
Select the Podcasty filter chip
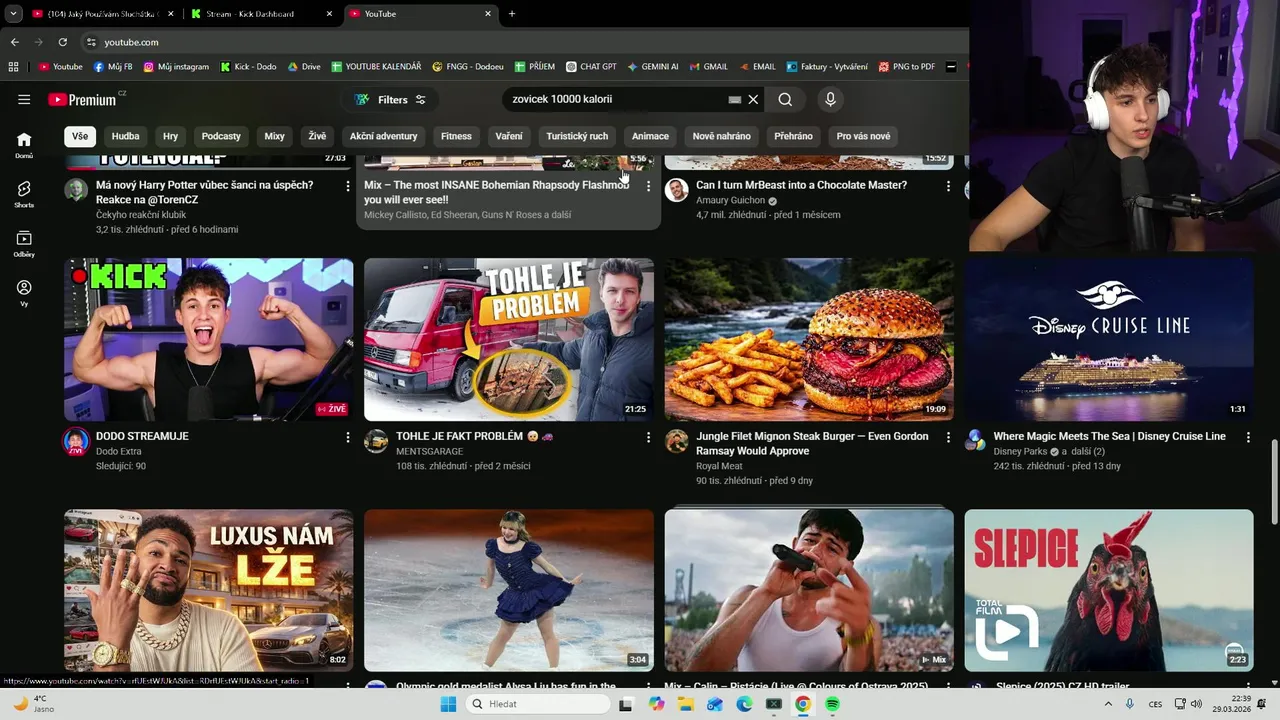pyautogui.click(x=221, y=136)
